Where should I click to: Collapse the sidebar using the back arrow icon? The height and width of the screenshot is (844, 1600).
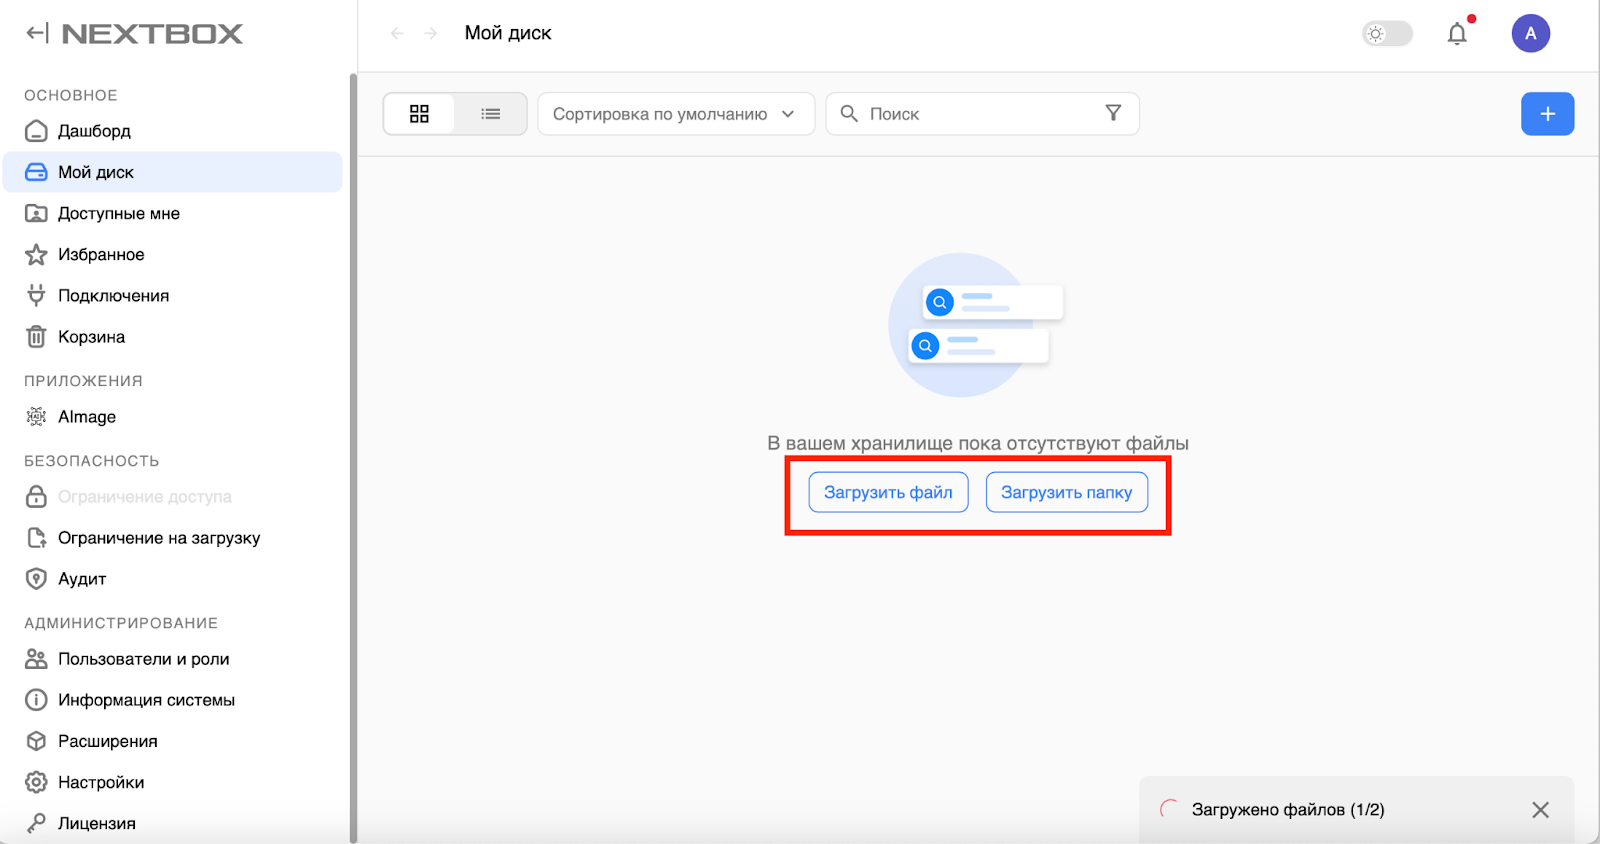tap(37, 33)
